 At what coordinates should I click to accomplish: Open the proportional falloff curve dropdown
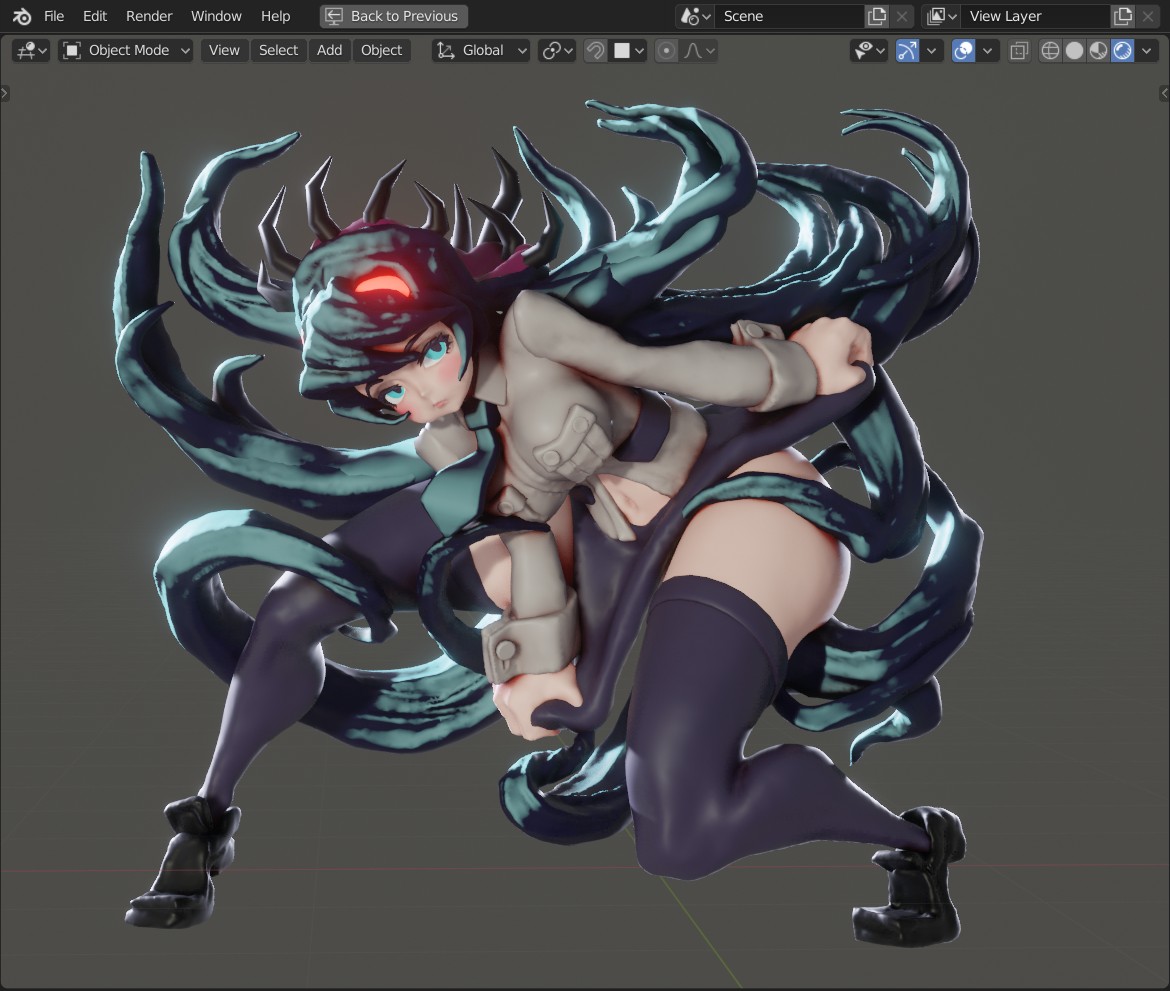(698, 50)
